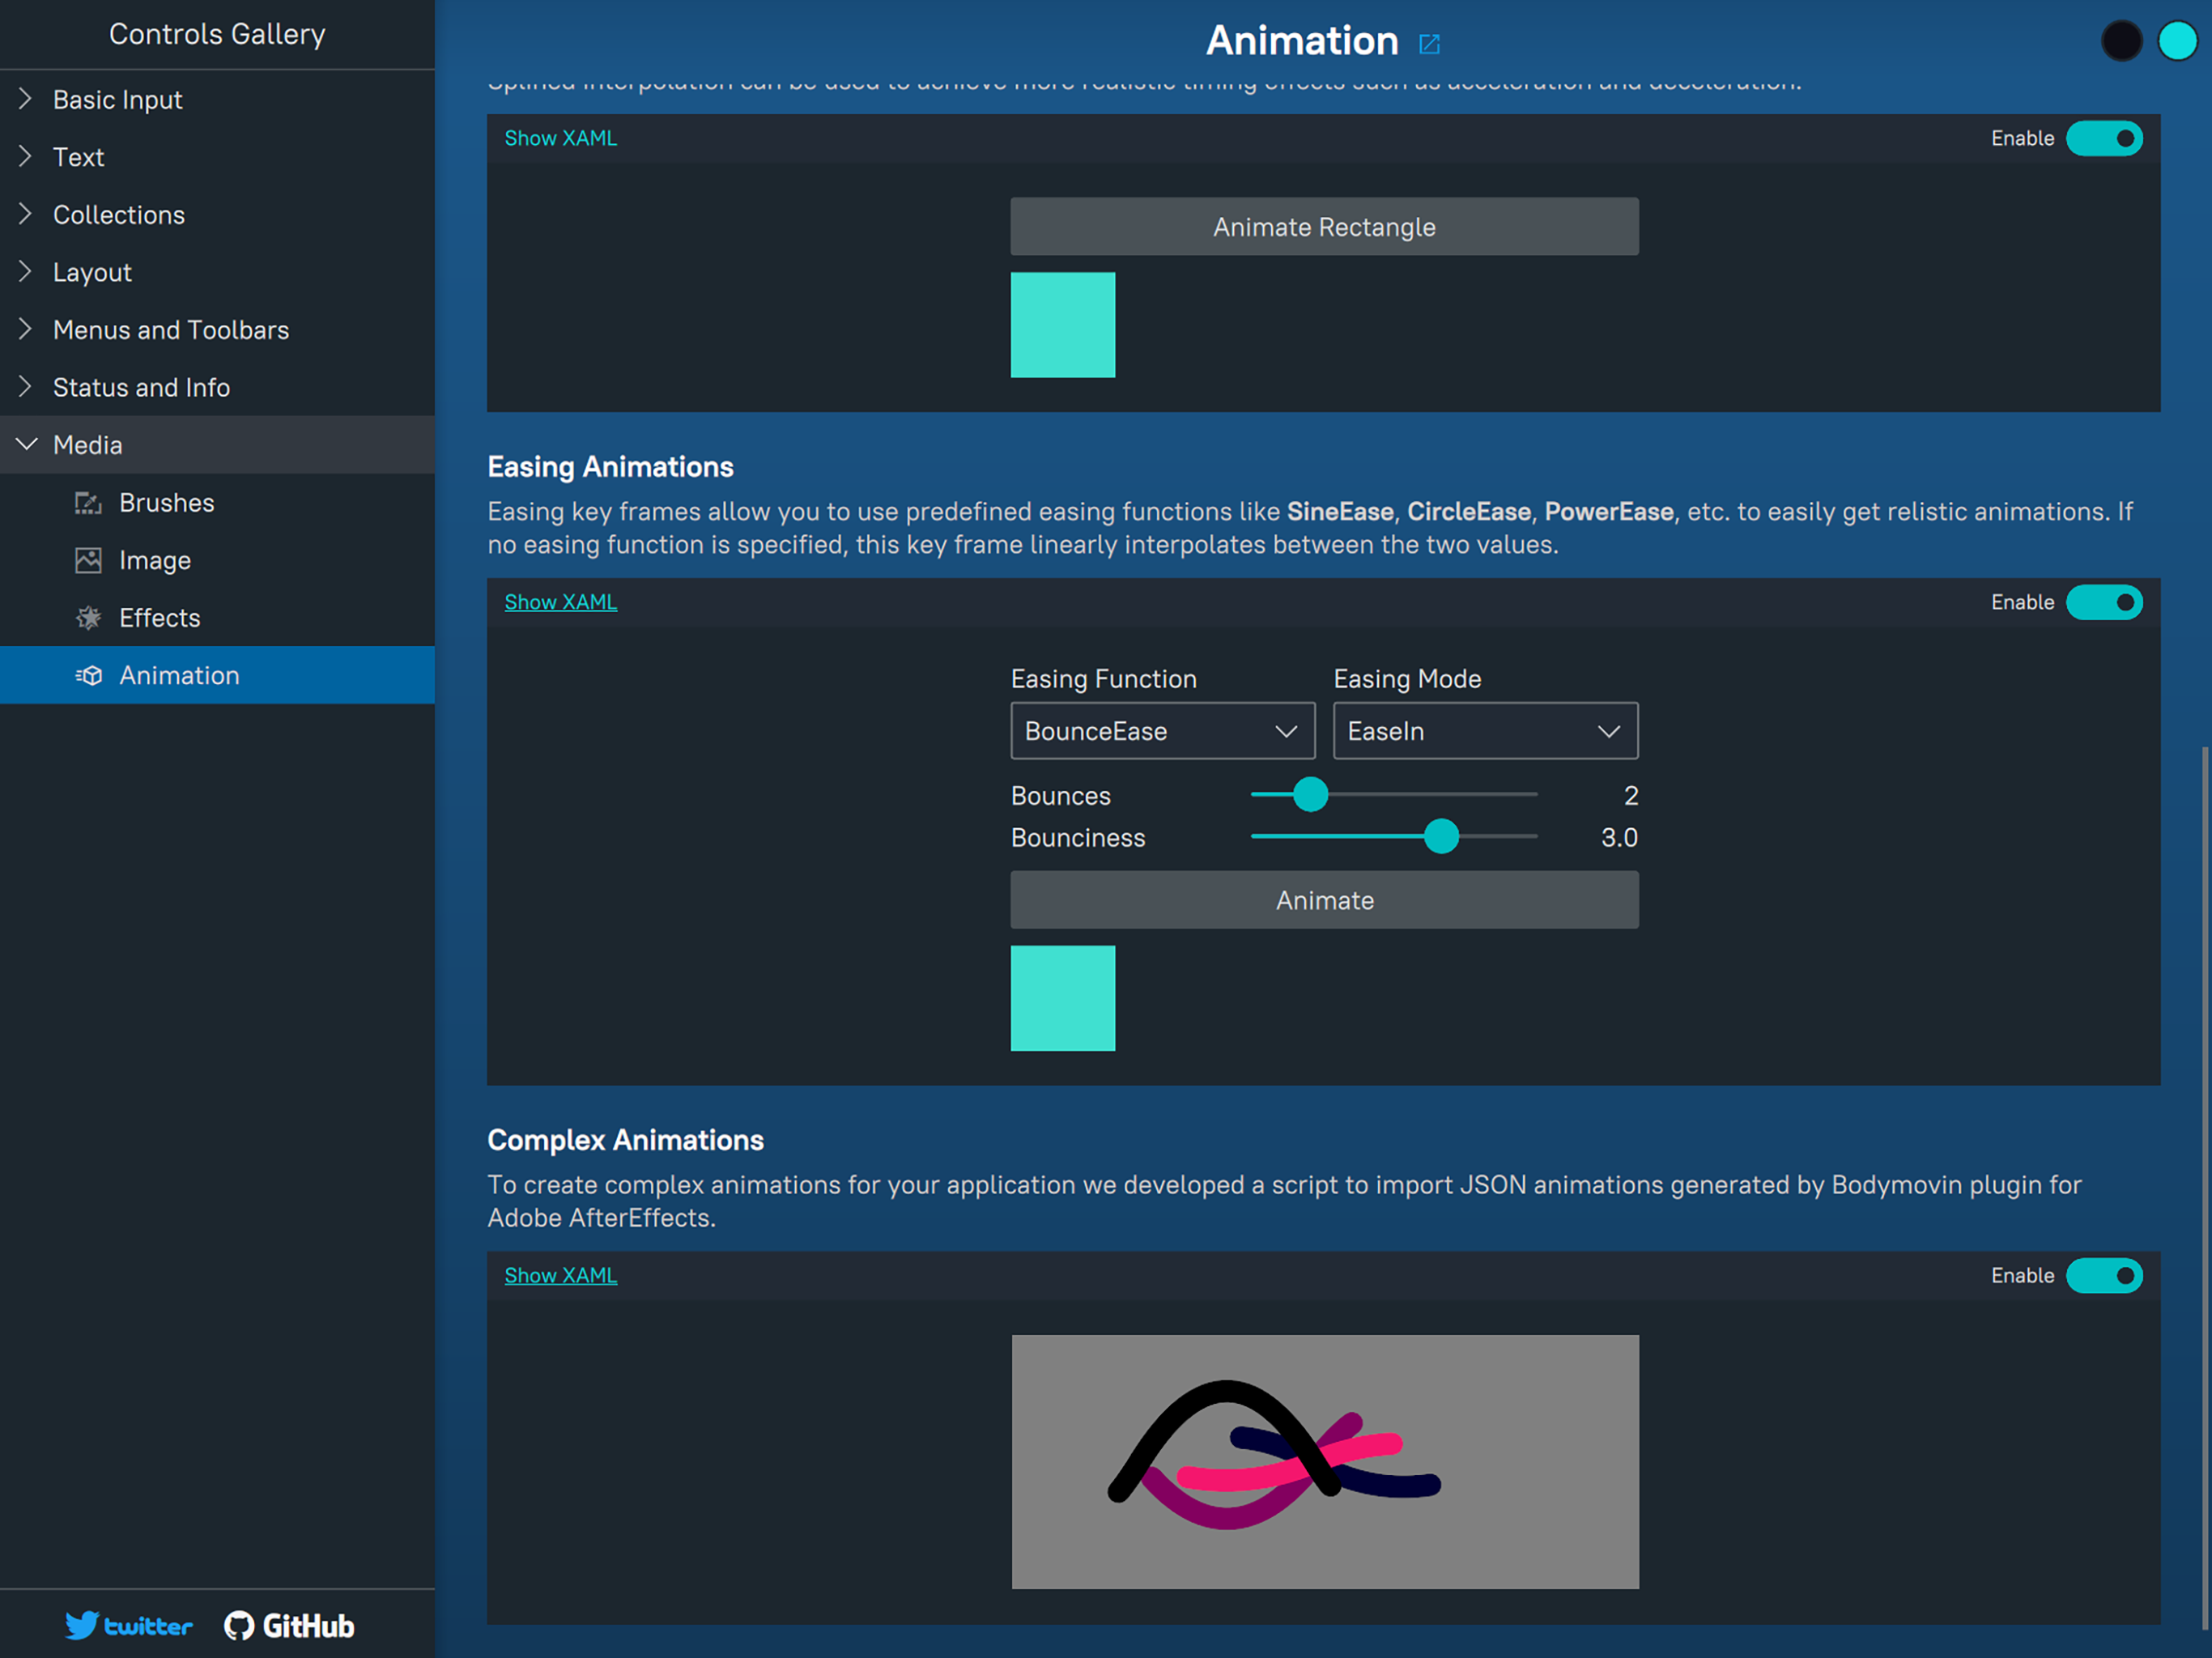Expand the Menus and Toolbars category
Screen dimensions: 2212x1658
(24, 329)
